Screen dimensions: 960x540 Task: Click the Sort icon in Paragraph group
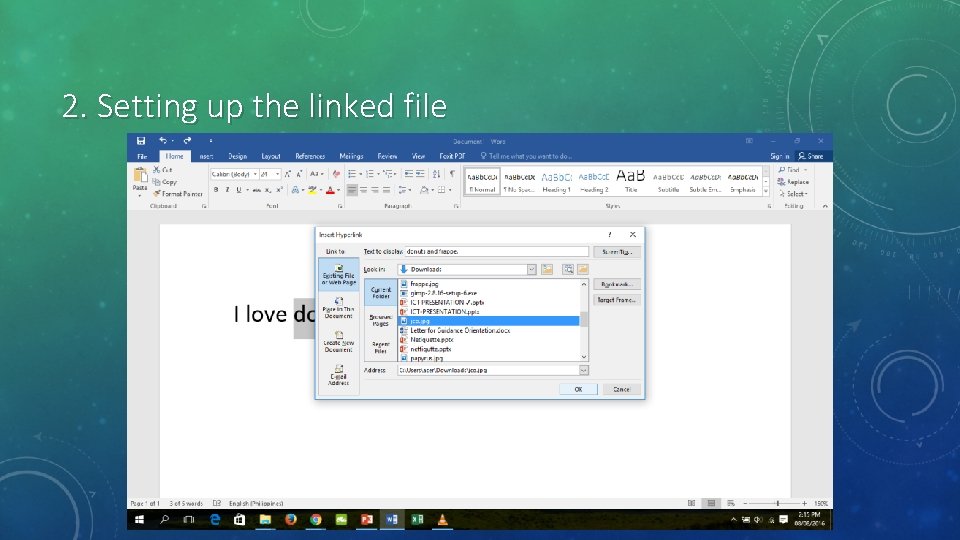(x=436, y=174)
